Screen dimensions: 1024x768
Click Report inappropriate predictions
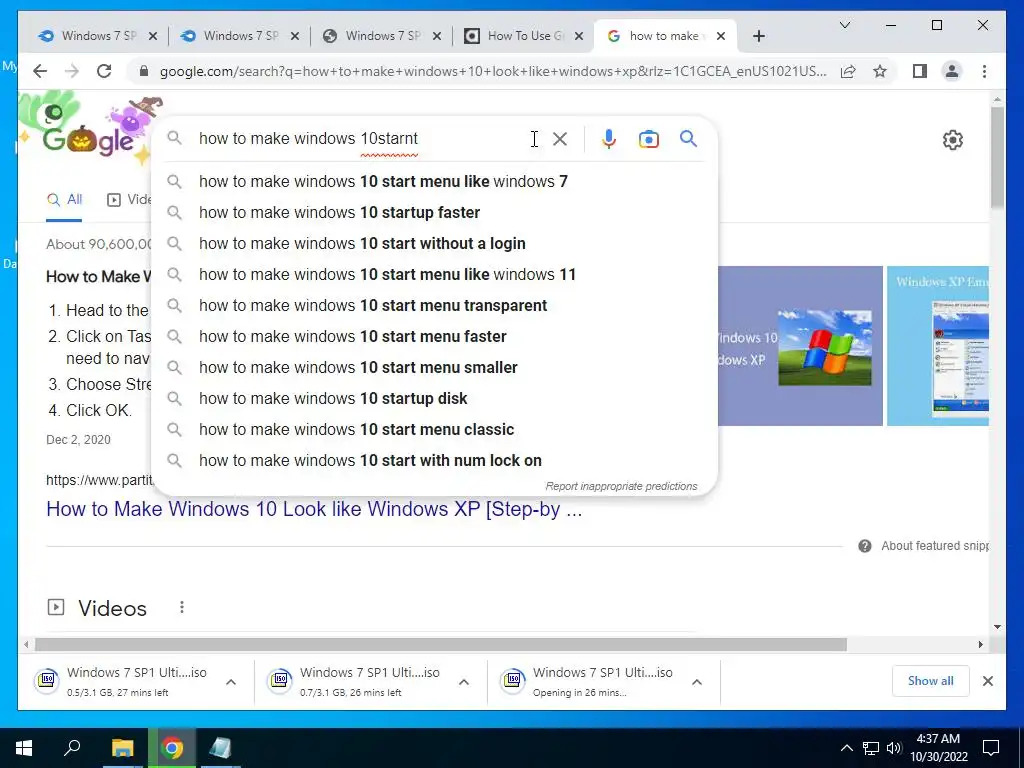click(621, 487)
